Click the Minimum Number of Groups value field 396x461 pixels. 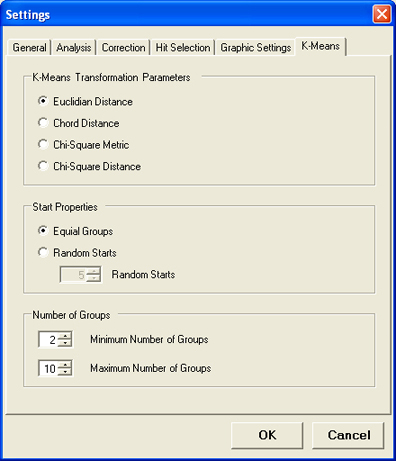tap(49, 340)
